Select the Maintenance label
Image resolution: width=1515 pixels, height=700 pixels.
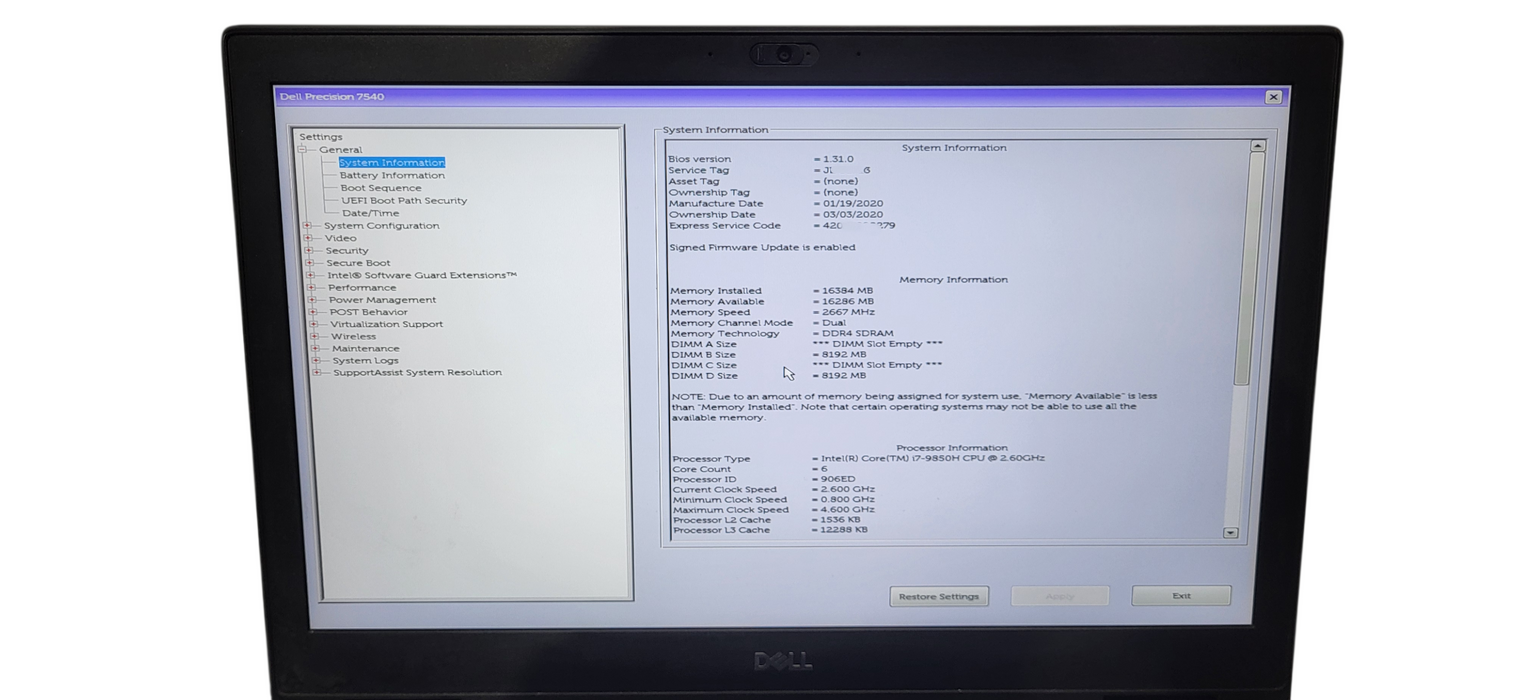[366, 349]
